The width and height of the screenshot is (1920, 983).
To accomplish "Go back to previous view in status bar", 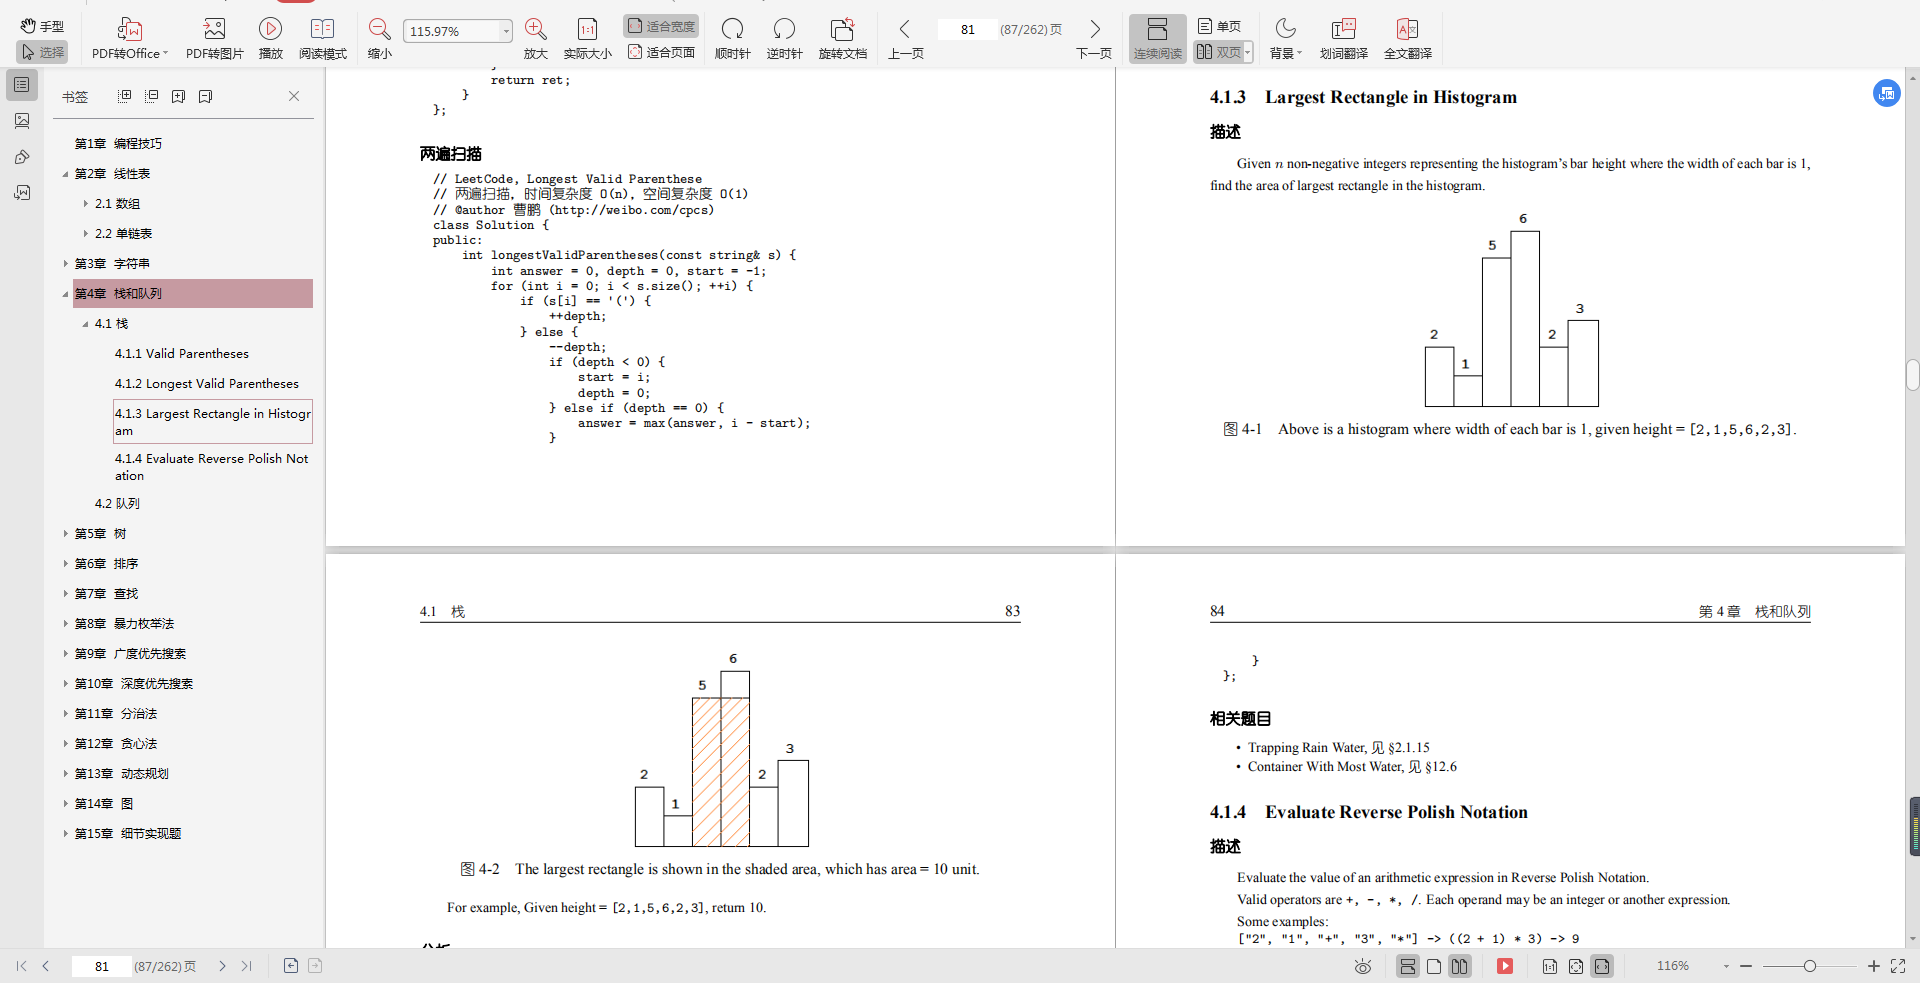I will click(291, 966).
